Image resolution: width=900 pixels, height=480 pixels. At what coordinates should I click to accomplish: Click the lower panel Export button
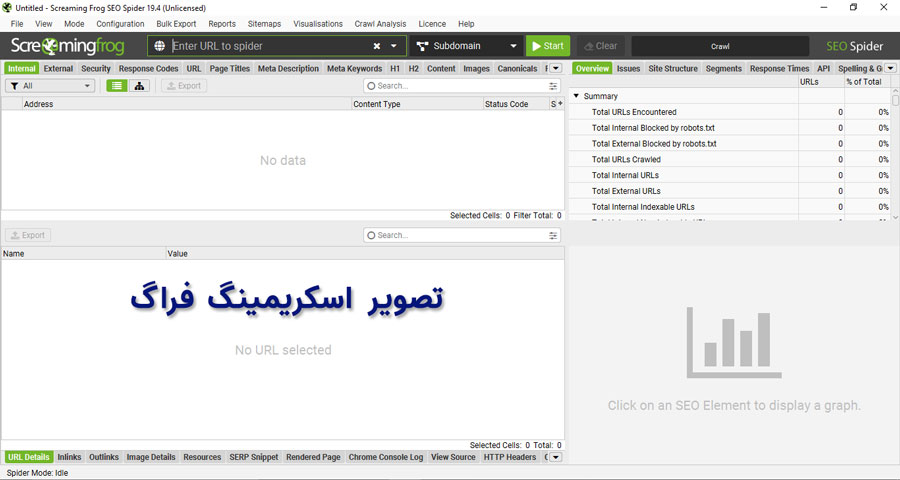click(28, 235)
